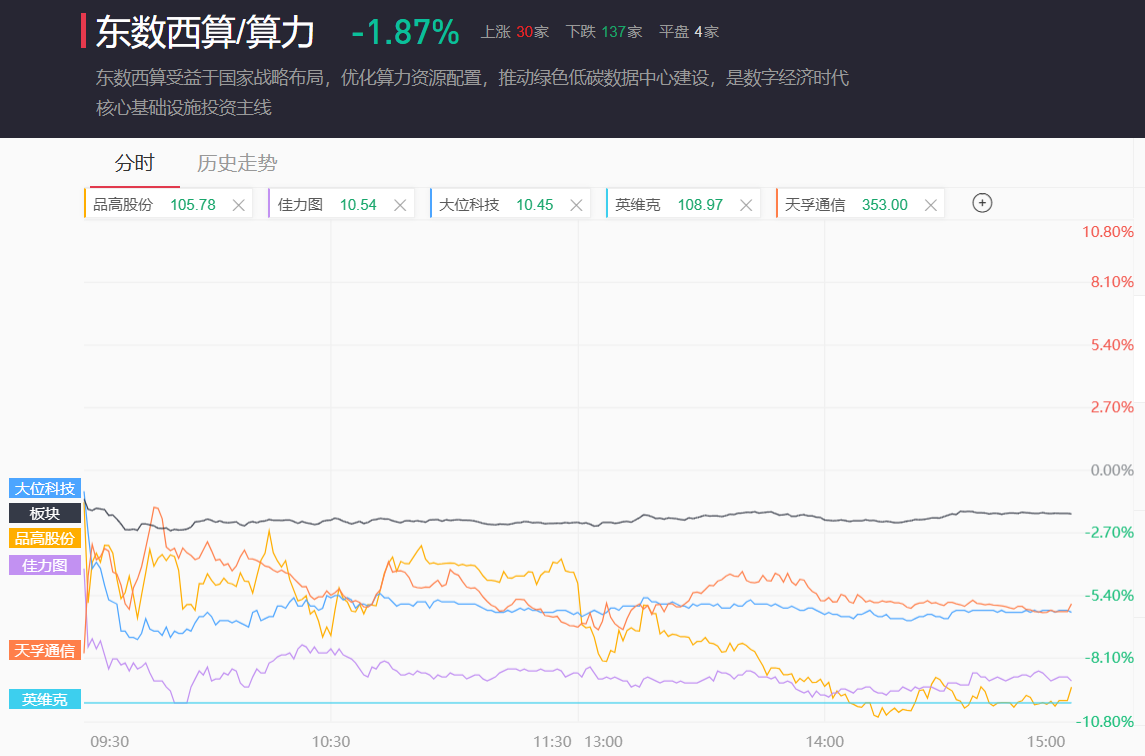1145x756 pixels.
Task: Click the plus icon to add stock
Action: point(982,203)
